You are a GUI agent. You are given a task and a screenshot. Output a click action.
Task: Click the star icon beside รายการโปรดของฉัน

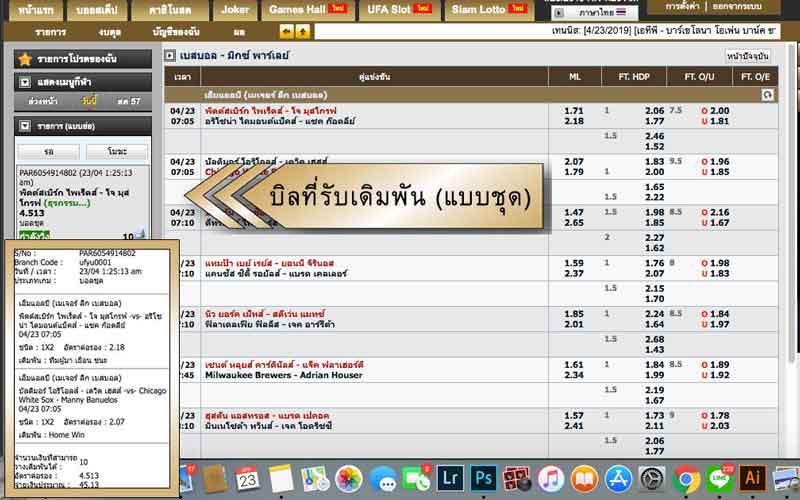[x=25, y=59]
